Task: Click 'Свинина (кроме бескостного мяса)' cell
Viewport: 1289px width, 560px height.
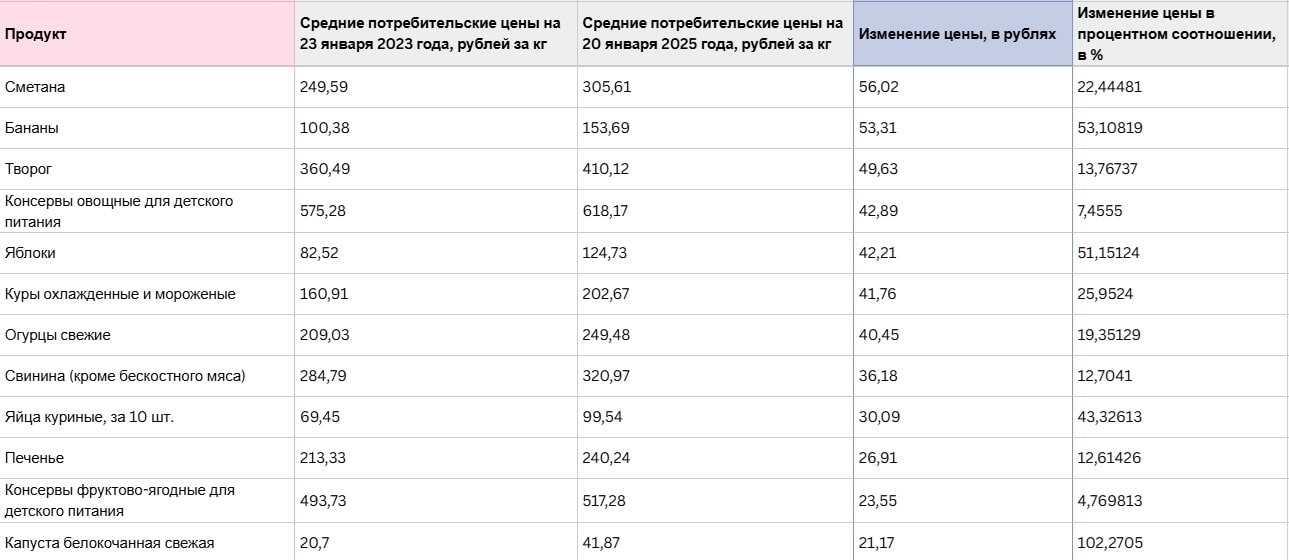Action: pyautogui.click(x=125, y=376)
